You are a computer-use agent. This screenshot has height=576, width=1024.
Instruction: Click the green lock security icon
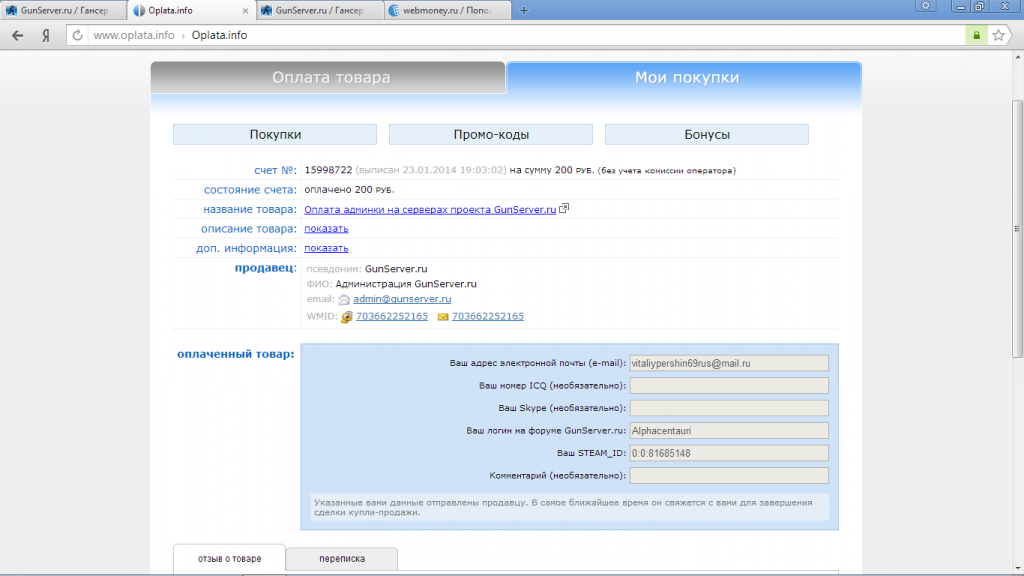[x=975, y=35]
